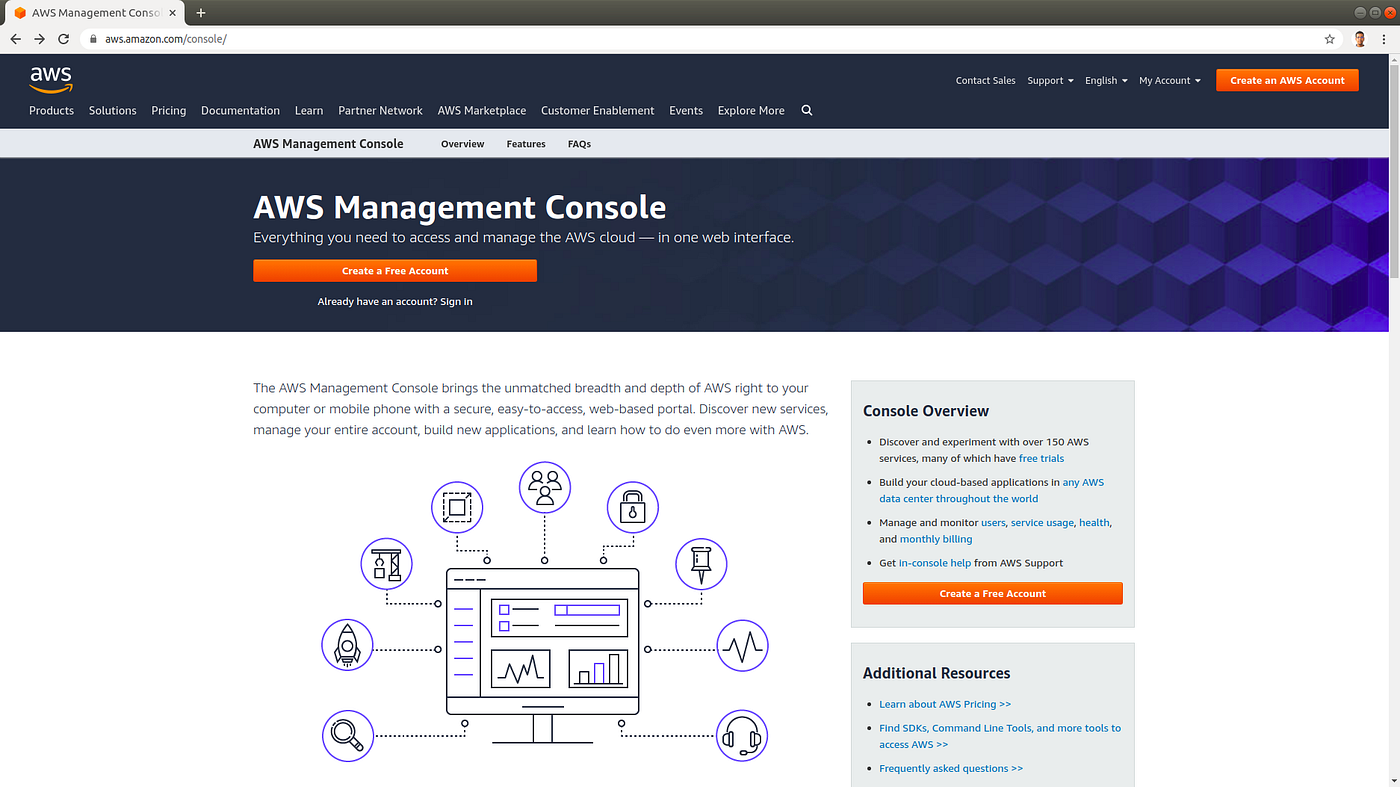
Task: Click the padlock icon in the address bar
Action: tap(92, 38)
